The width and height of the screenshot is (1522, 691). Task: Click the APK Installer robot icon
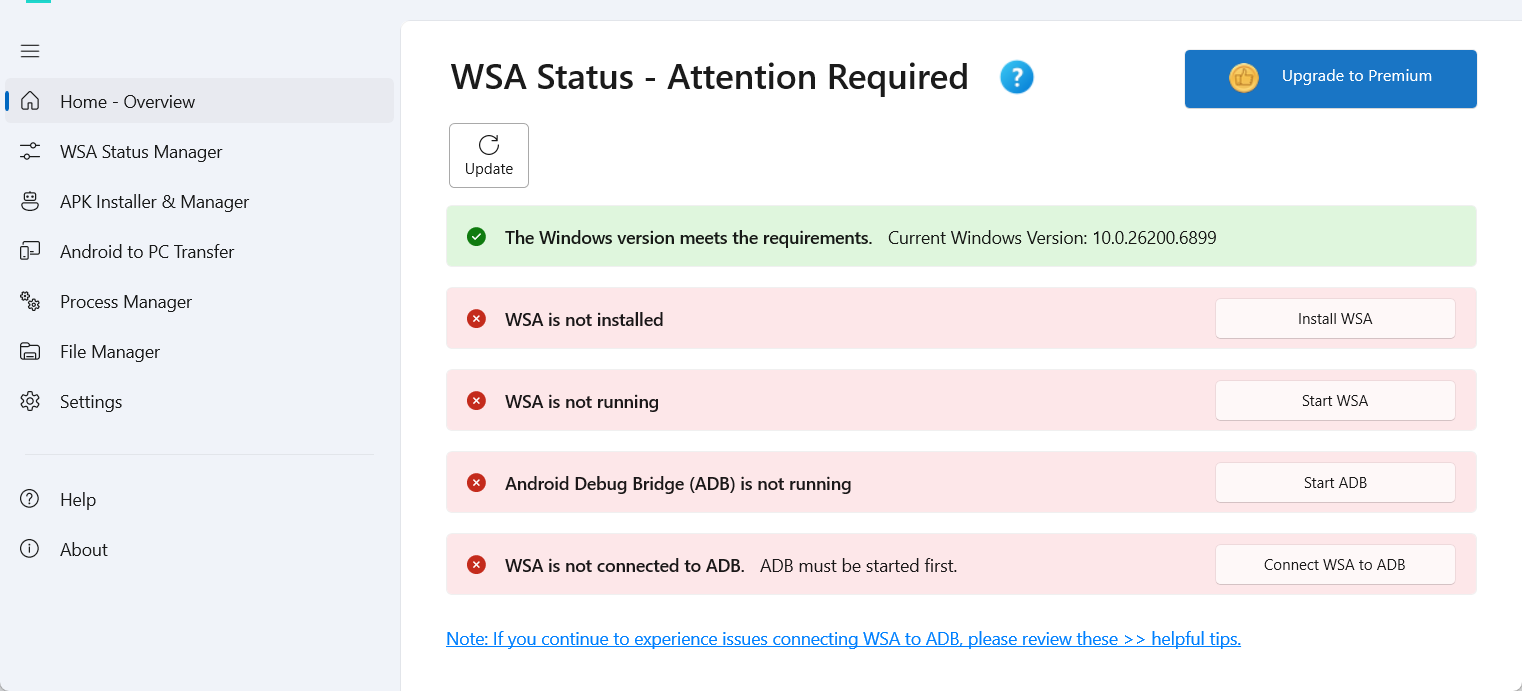coord(30,201)
